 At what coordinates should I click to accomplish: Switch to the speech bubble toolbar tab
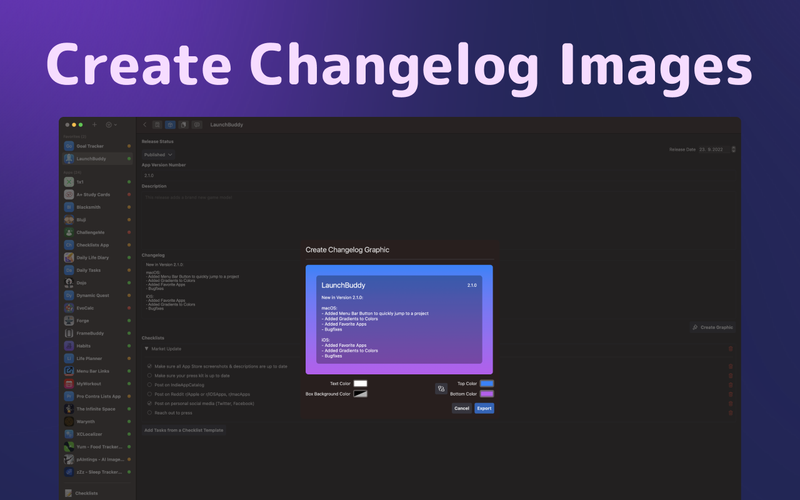(x=197, y=124)
